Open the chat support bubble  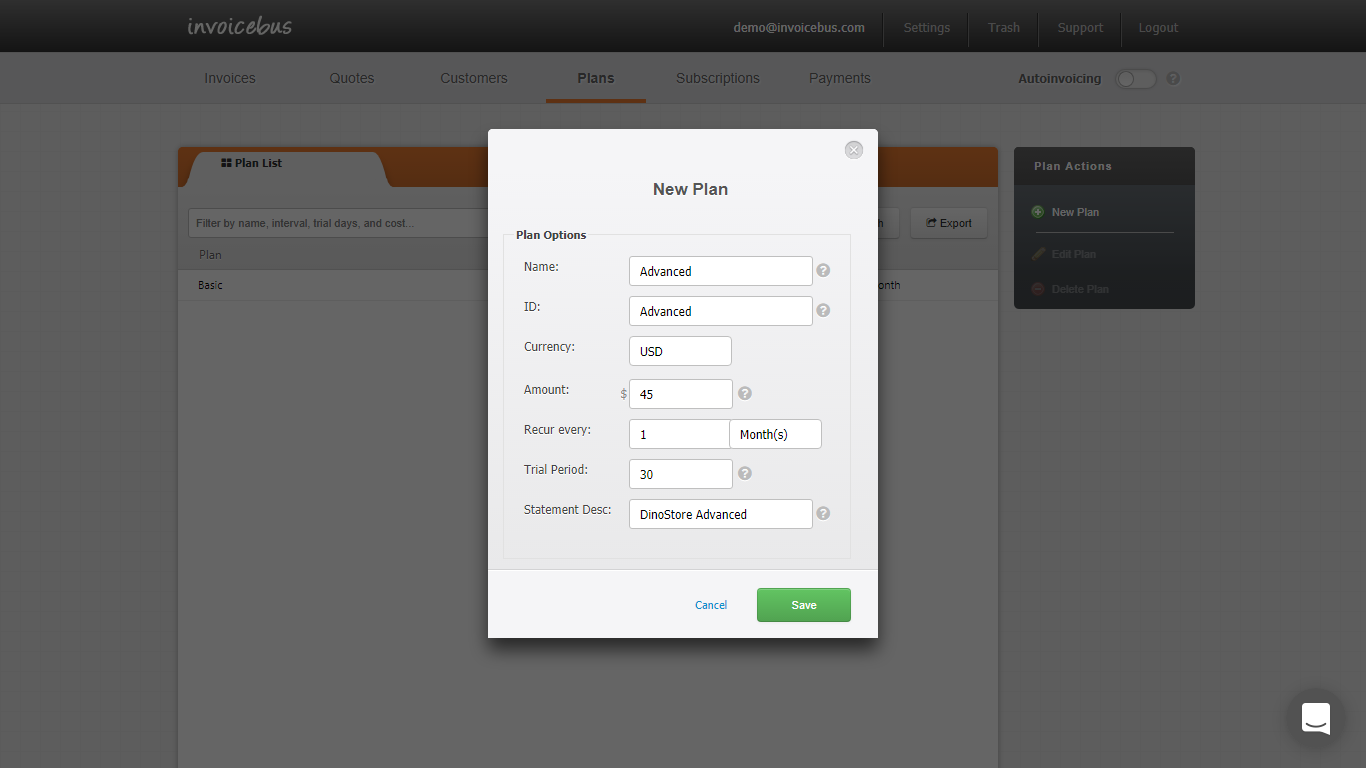[1315, 718]
